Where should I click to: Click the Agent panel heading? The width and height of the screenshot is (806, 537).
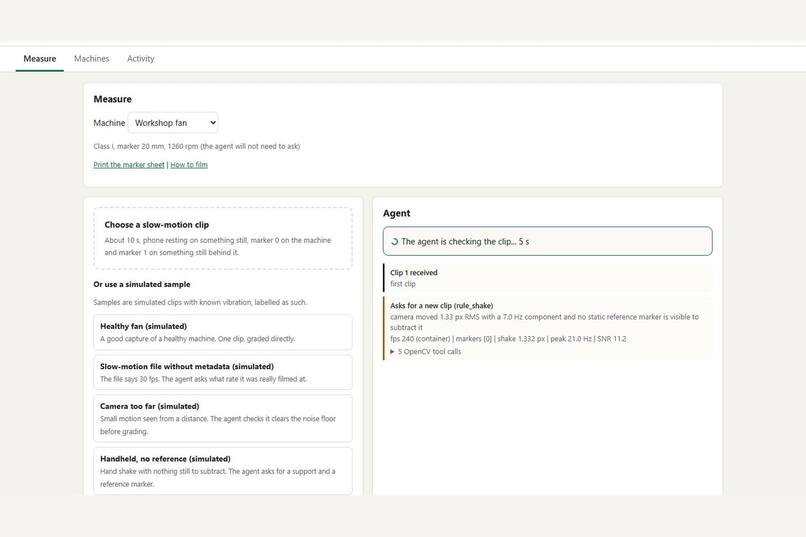point(396,213)
